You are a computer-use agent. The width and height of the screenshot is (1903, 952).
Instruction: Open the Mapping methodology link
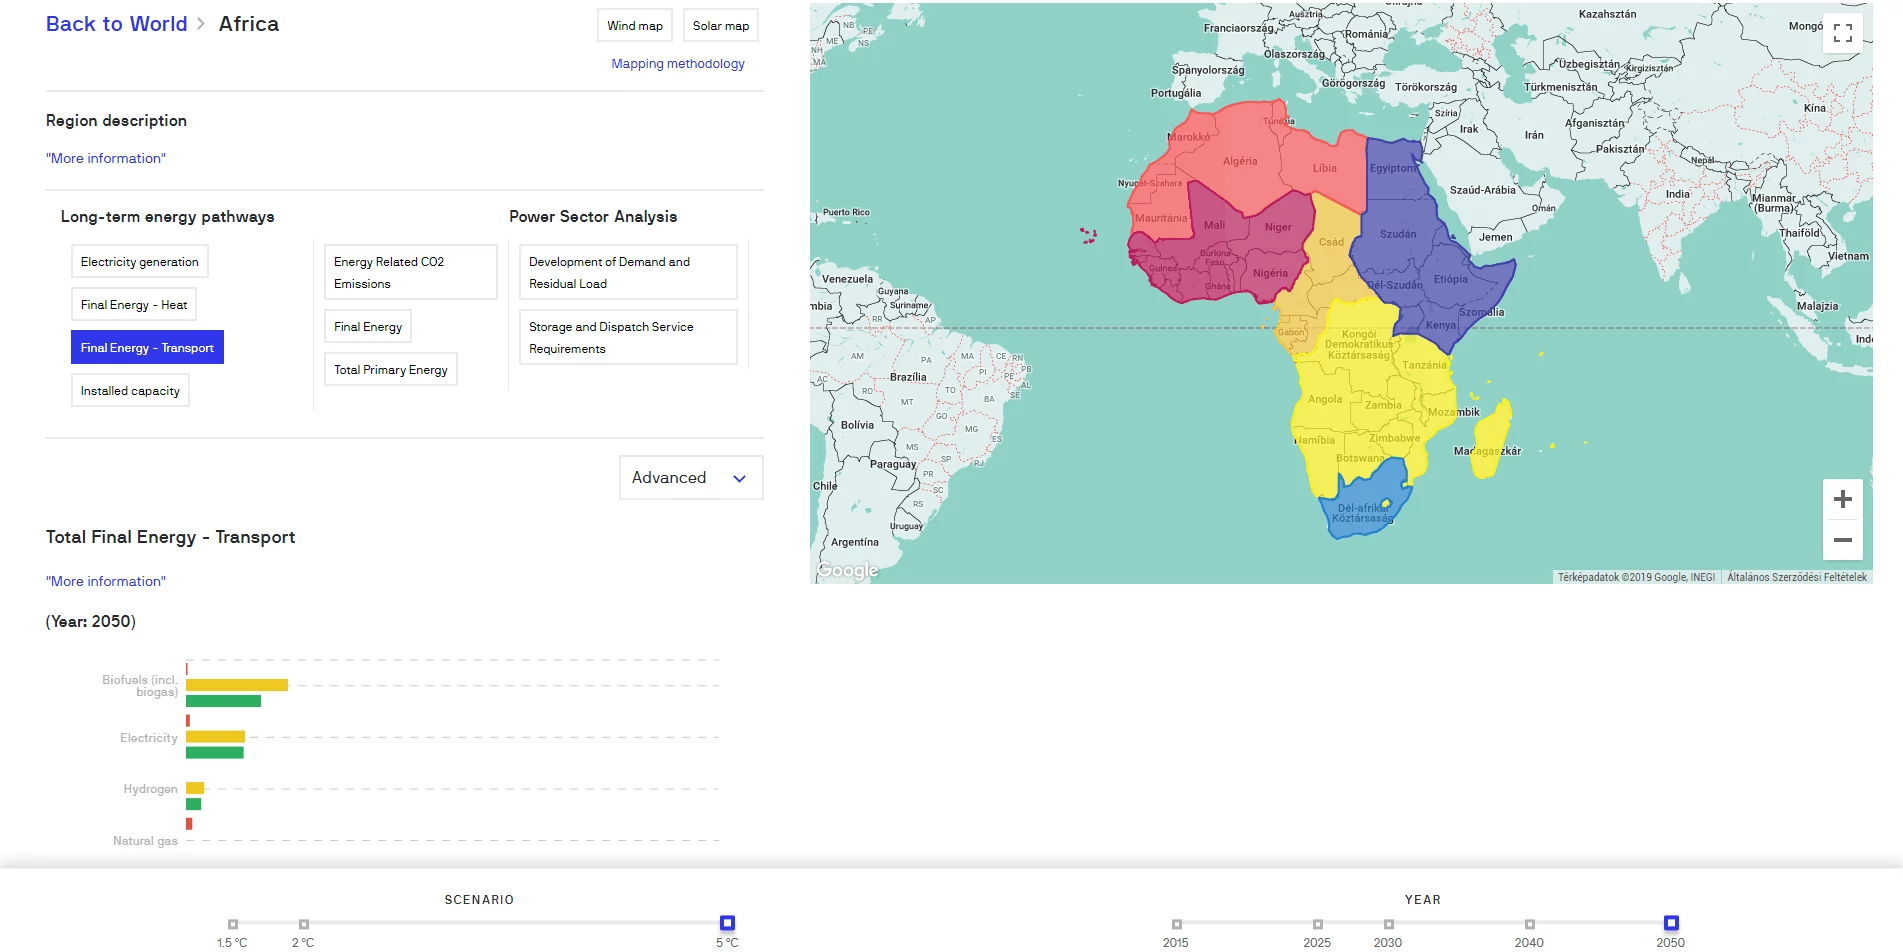(678, 64)
